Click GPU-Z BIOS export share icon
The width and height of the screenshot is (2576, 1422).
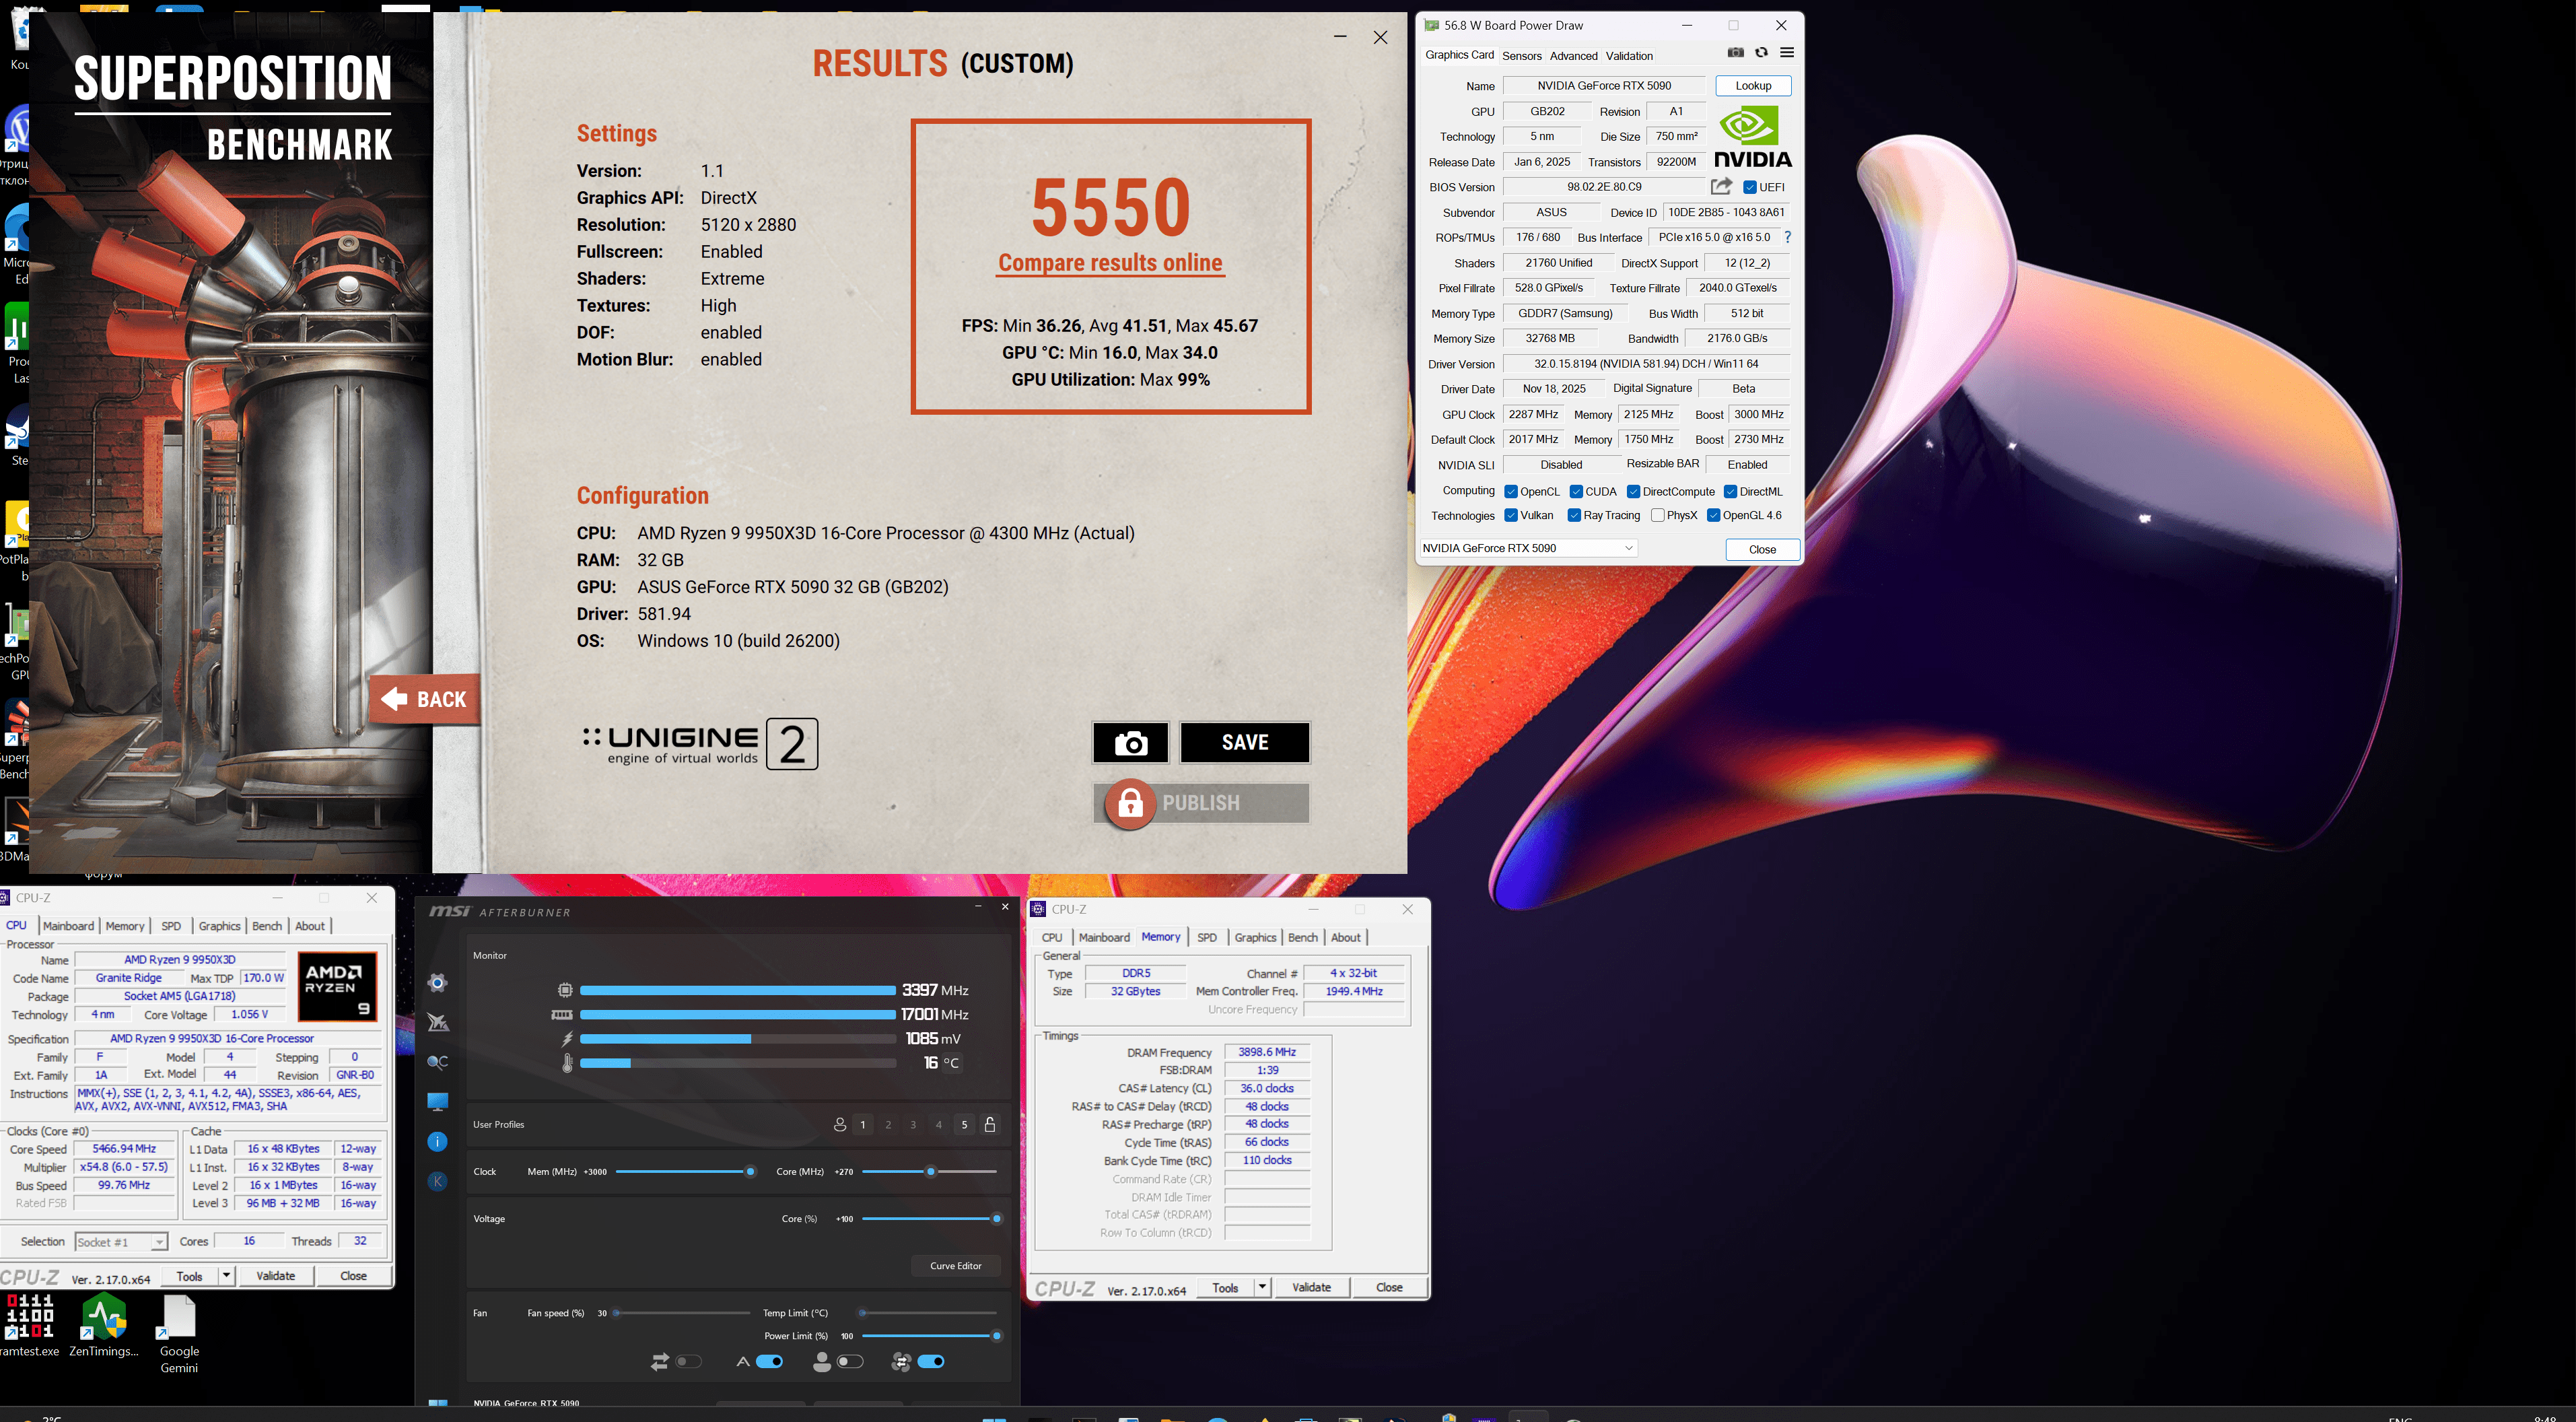(x=1721, y=187)
